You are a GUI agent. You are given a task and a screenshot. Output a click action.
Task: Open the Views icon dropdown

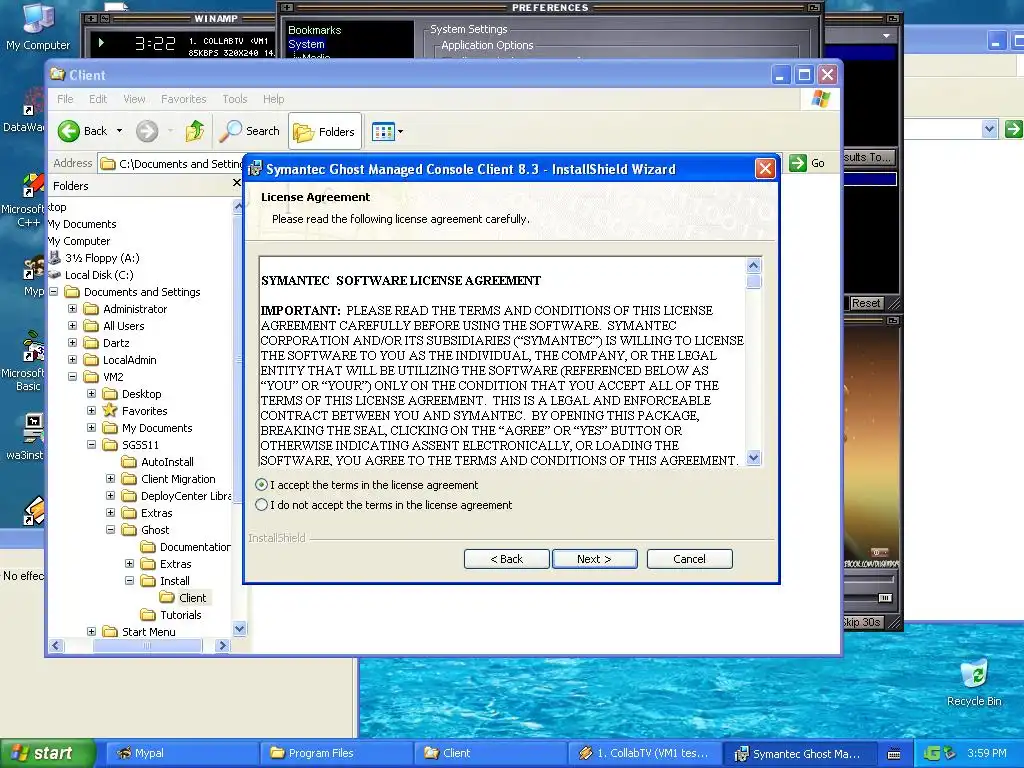click(x=388, y=131)
